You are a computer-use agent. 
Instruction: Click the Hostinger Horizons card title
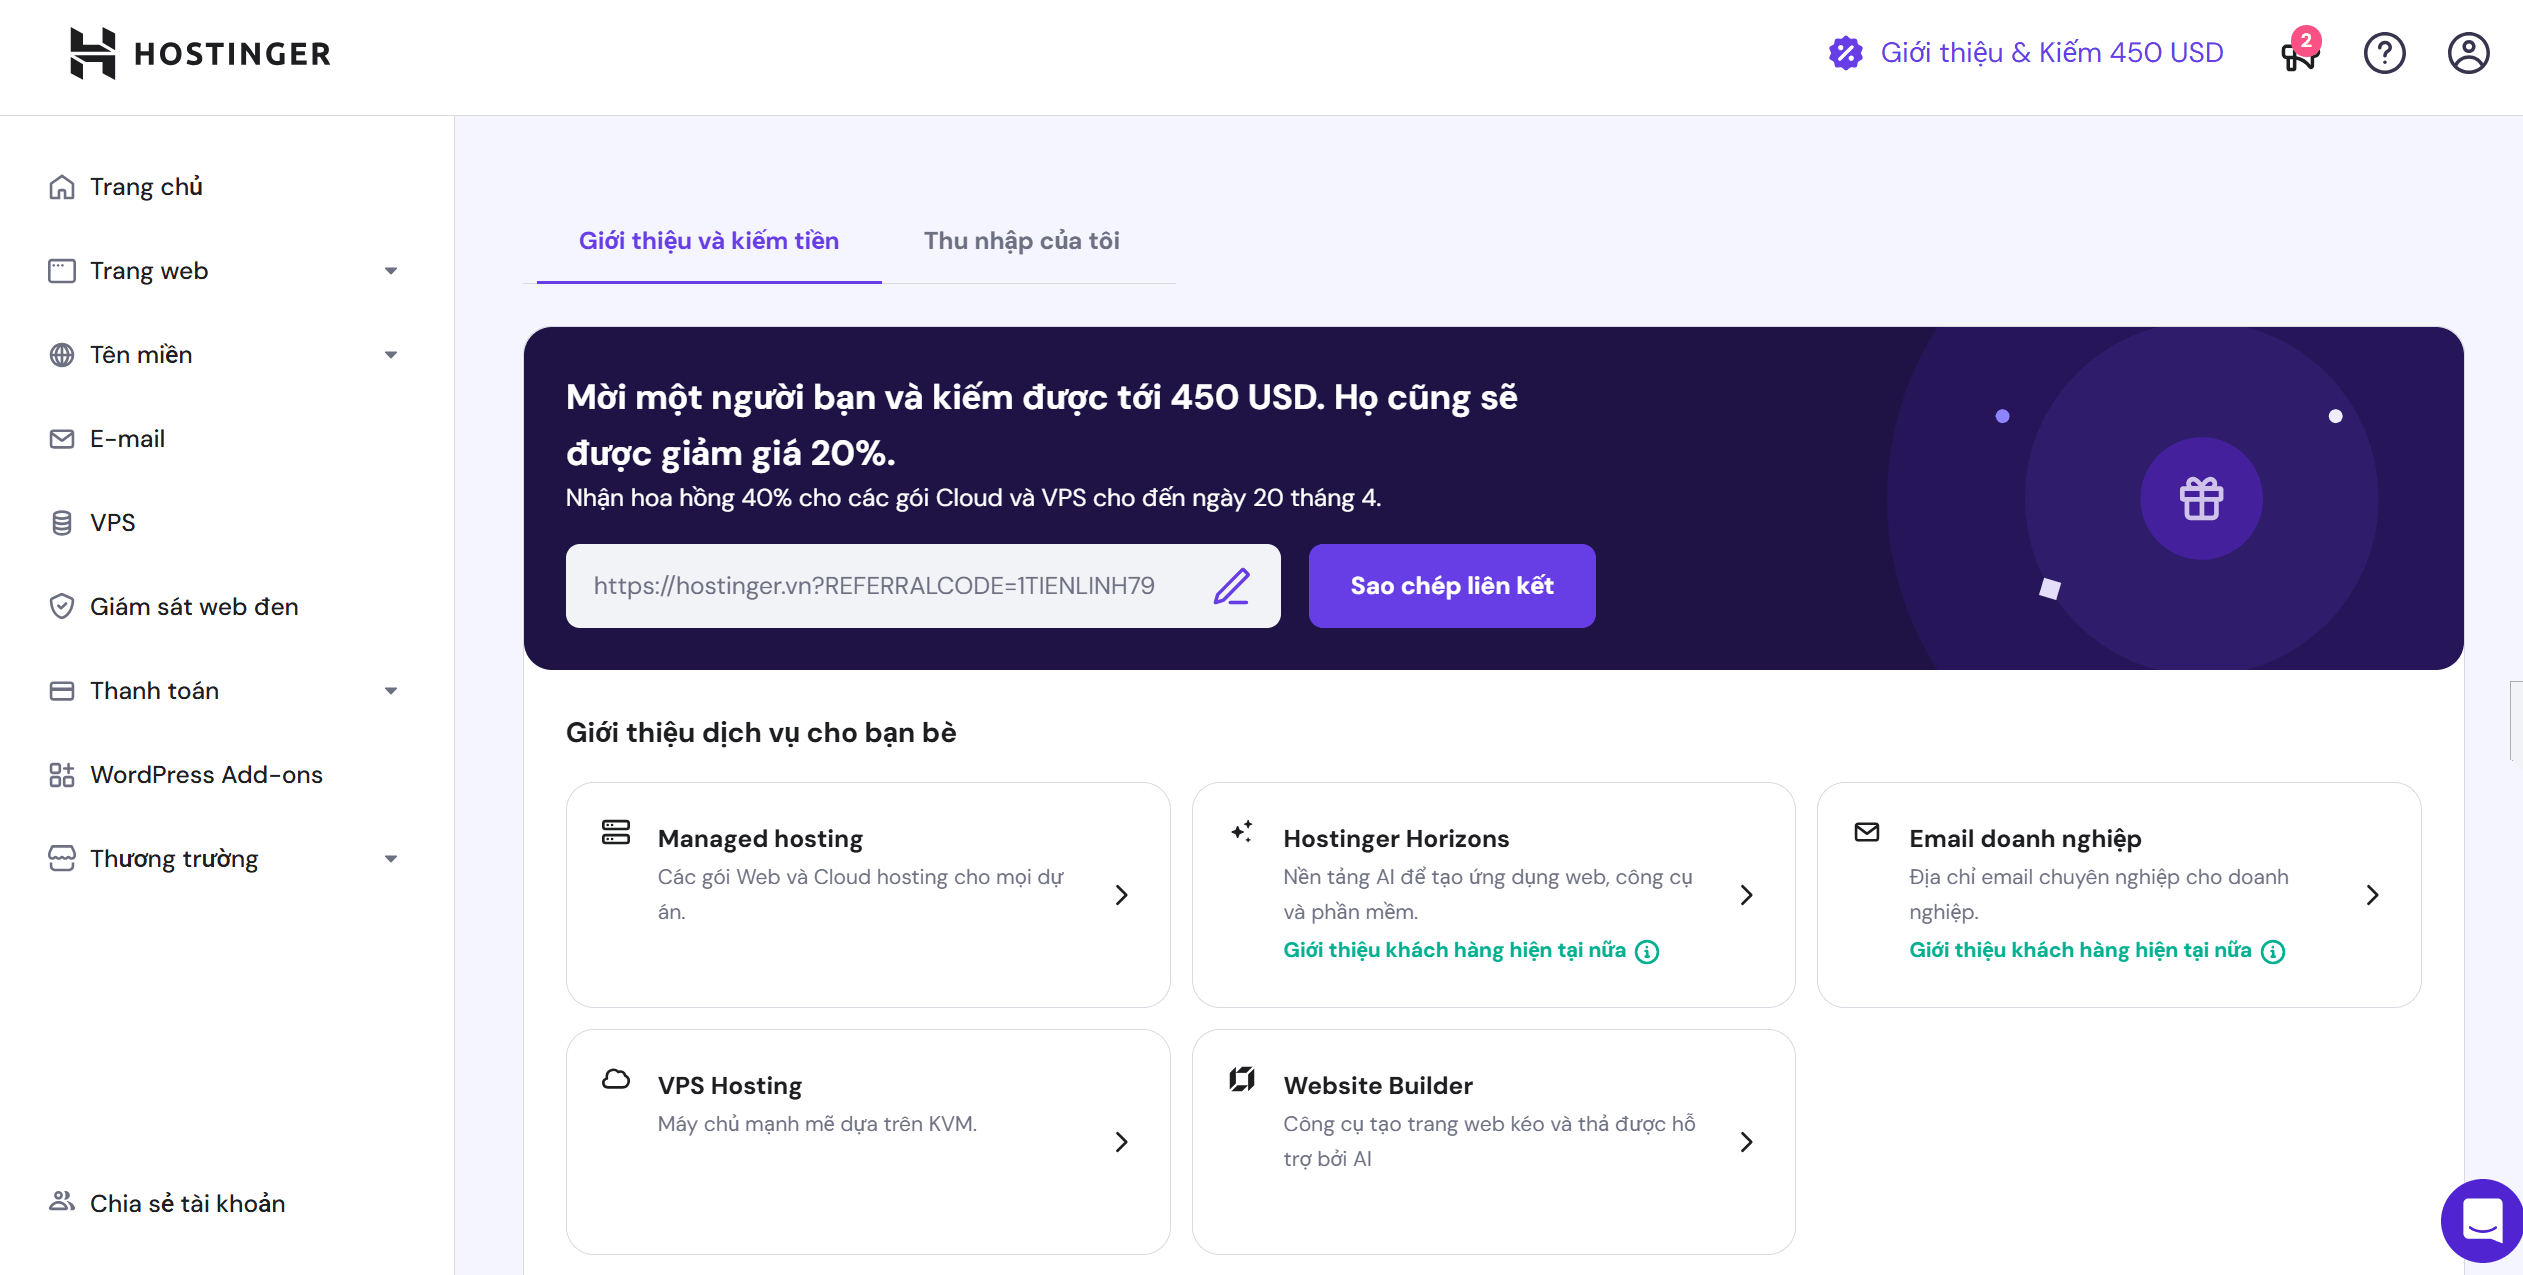click(x=1396, y=839)
